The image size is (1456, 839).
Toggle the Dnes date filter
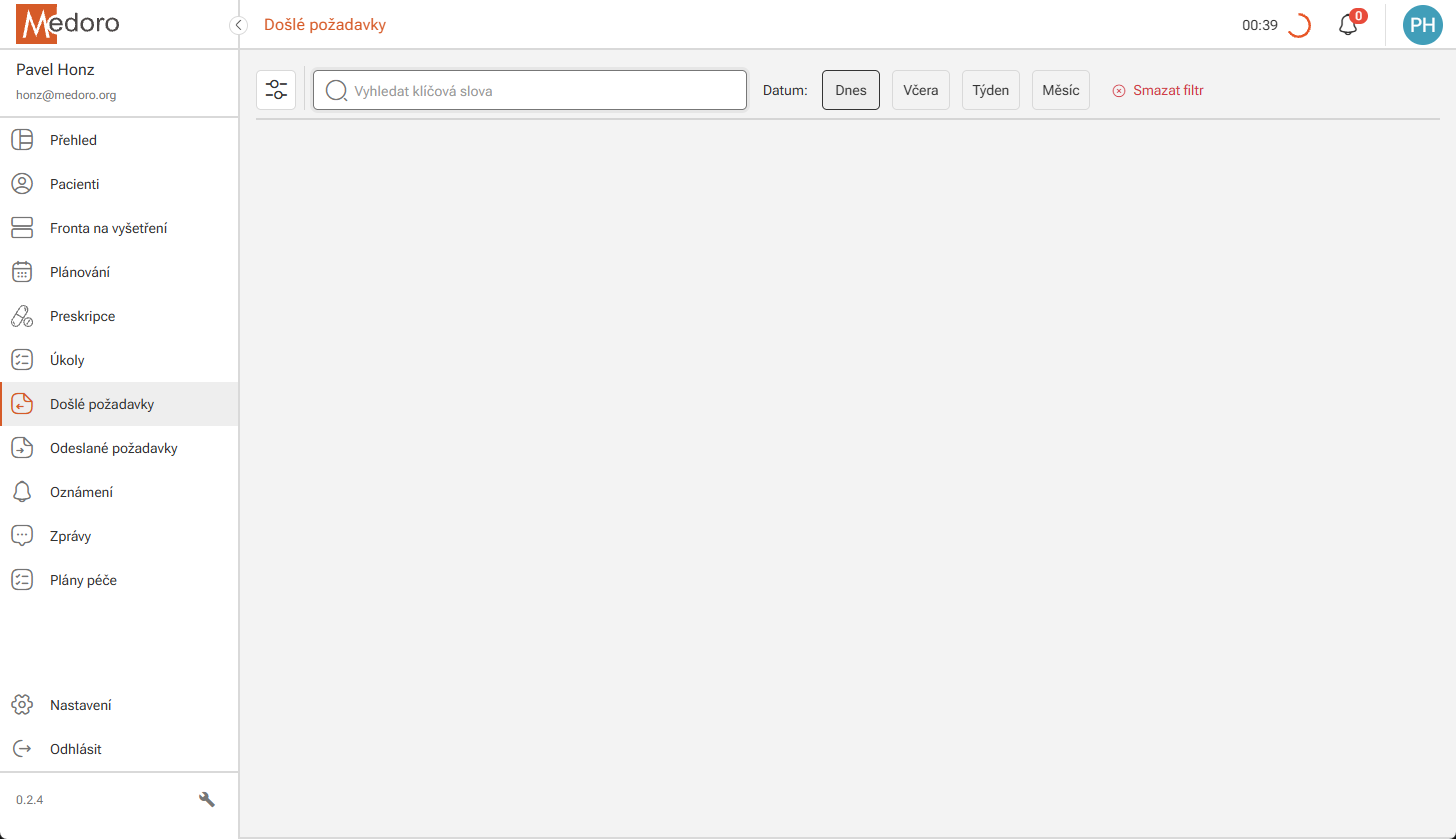pyautogui.click(x=850, y=90)
